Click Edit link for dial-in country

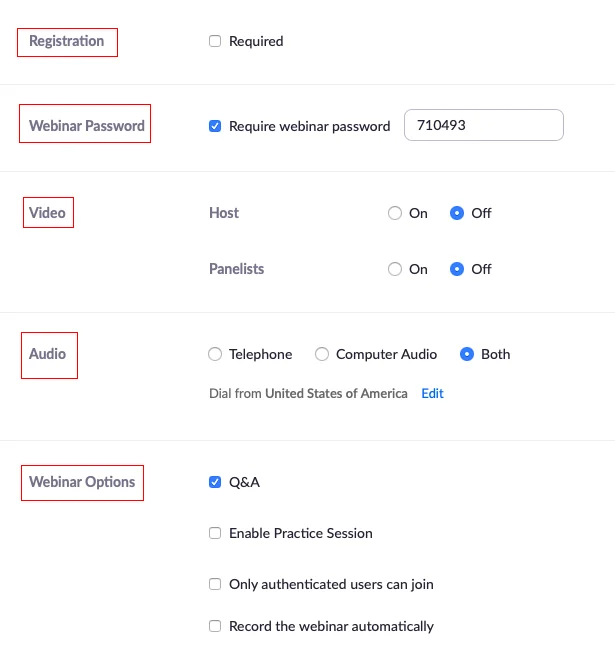click(x=432, y=394)
